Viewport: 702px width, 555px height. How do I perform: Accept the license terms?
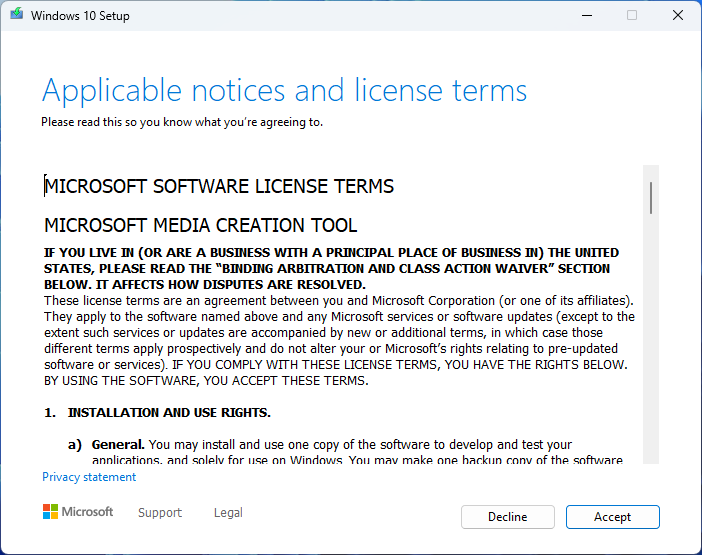(612, 517)
